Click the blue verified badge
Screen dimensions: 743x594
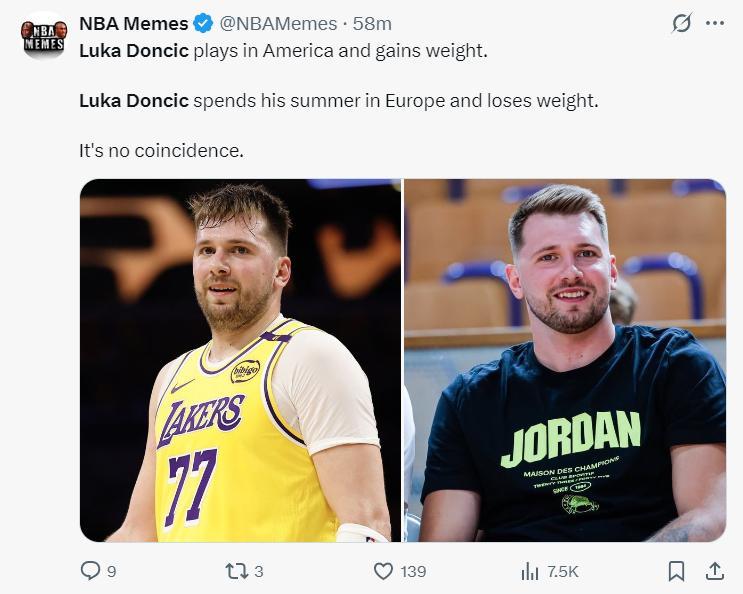pyautogui.click(x=204, y=23)
